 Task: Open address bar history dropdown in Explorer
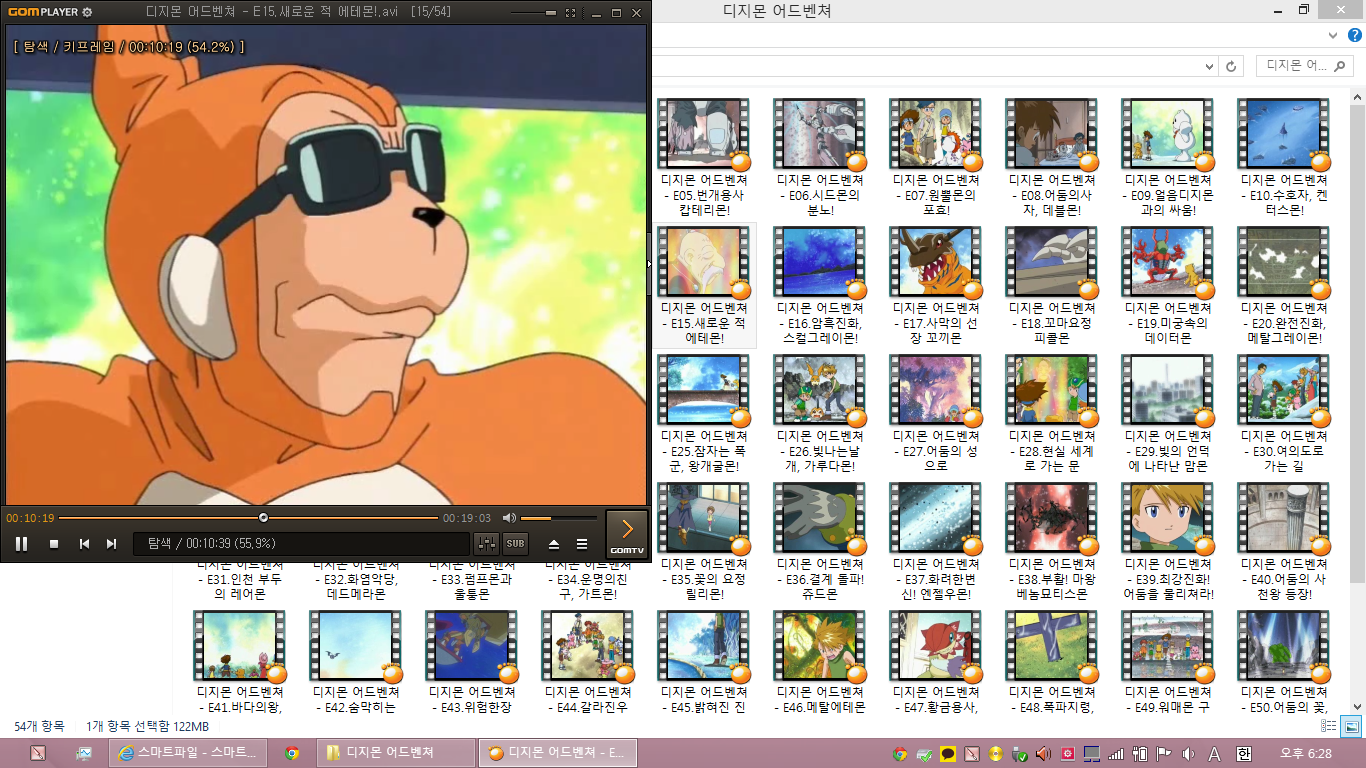tap(1208, 66)
